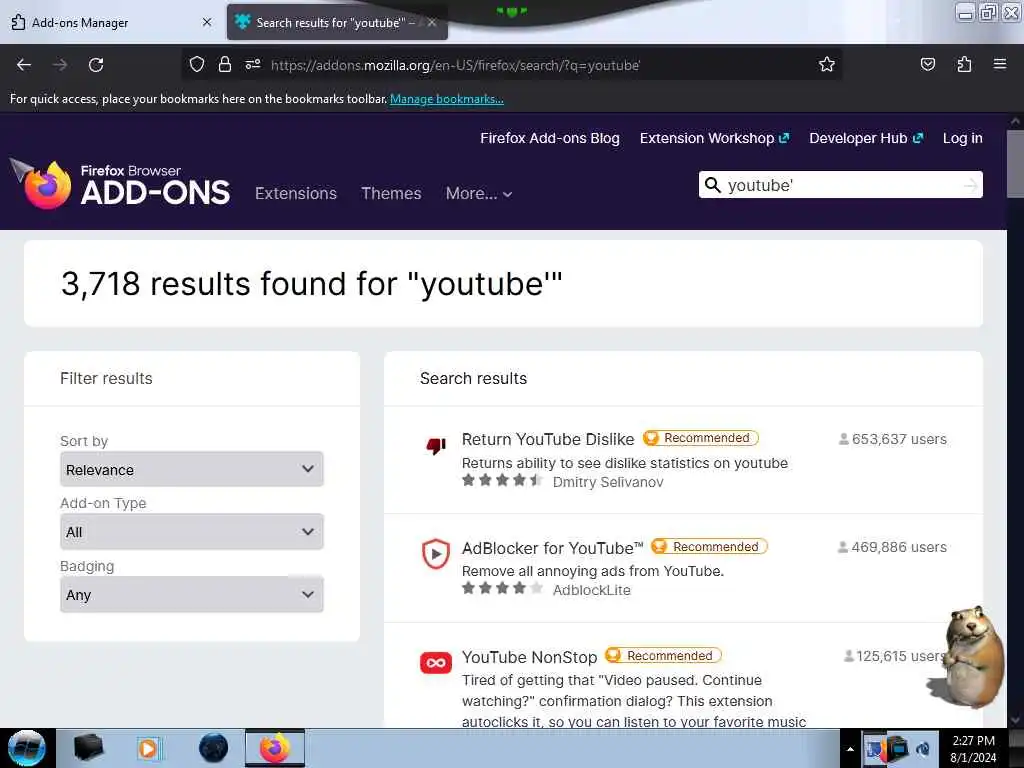The width and height of the screenshot is (1024, 768).
Task: Click Return YouTube Dislike thumbs-down icon
Action: point(436,445)
